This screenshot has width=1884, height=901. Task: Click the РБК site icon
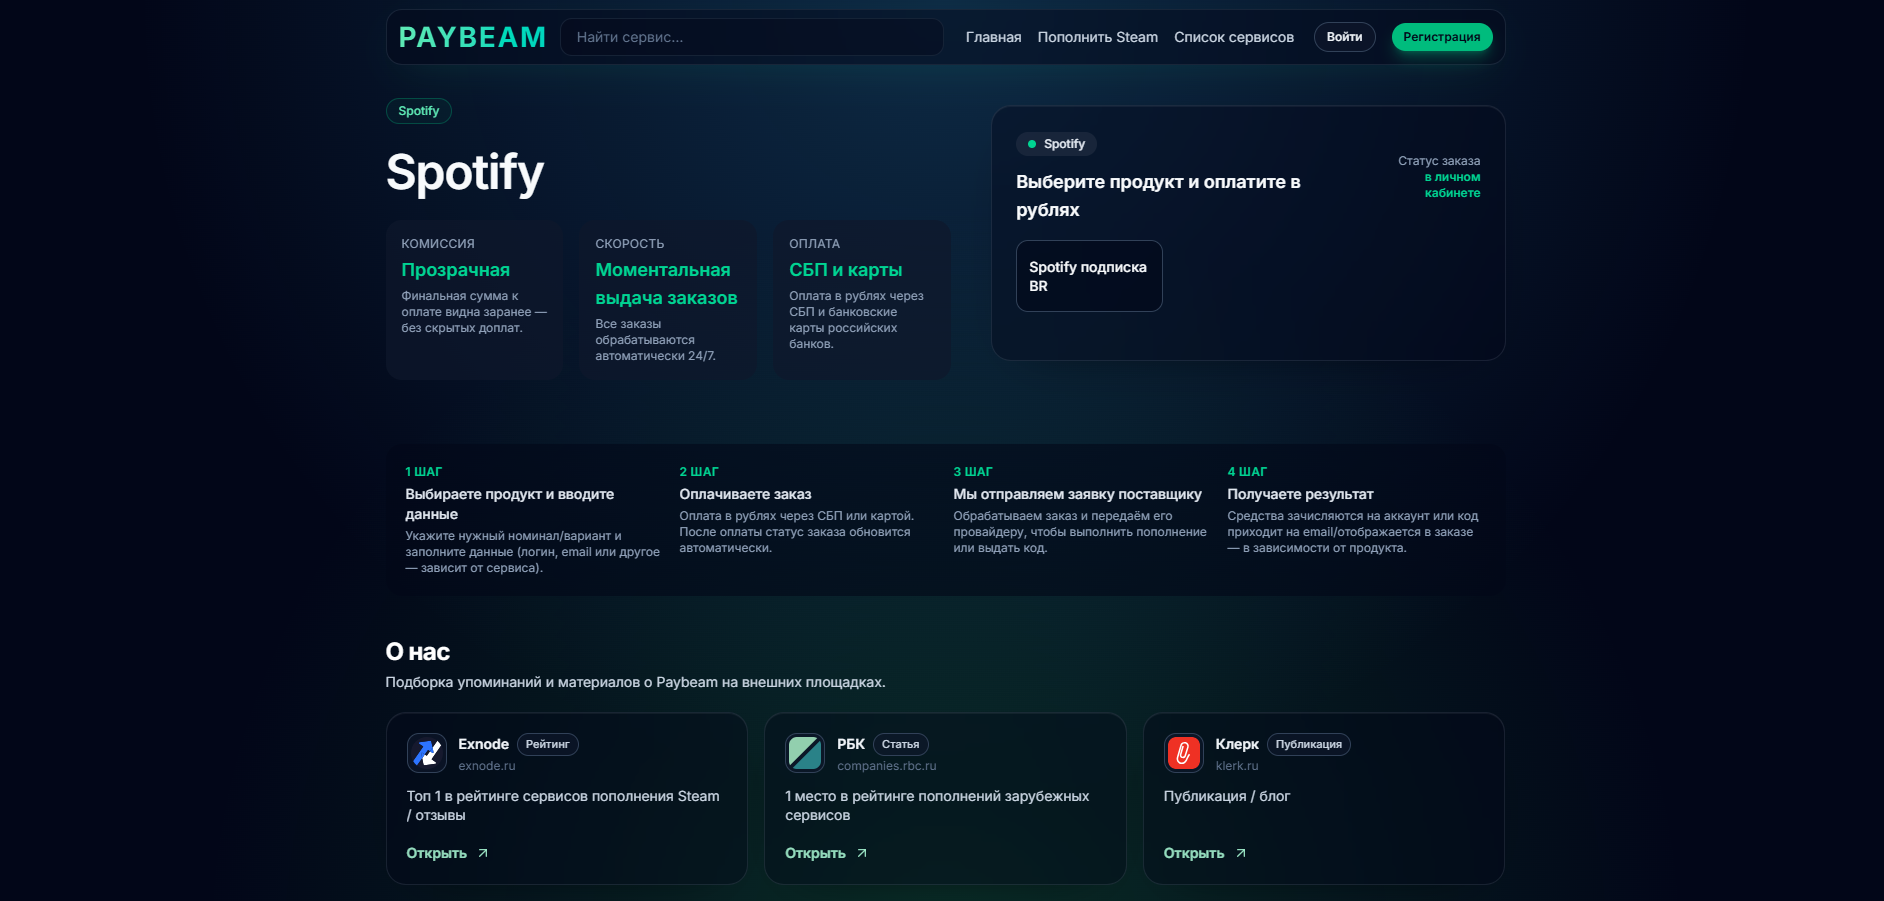[x=805, y=753]
